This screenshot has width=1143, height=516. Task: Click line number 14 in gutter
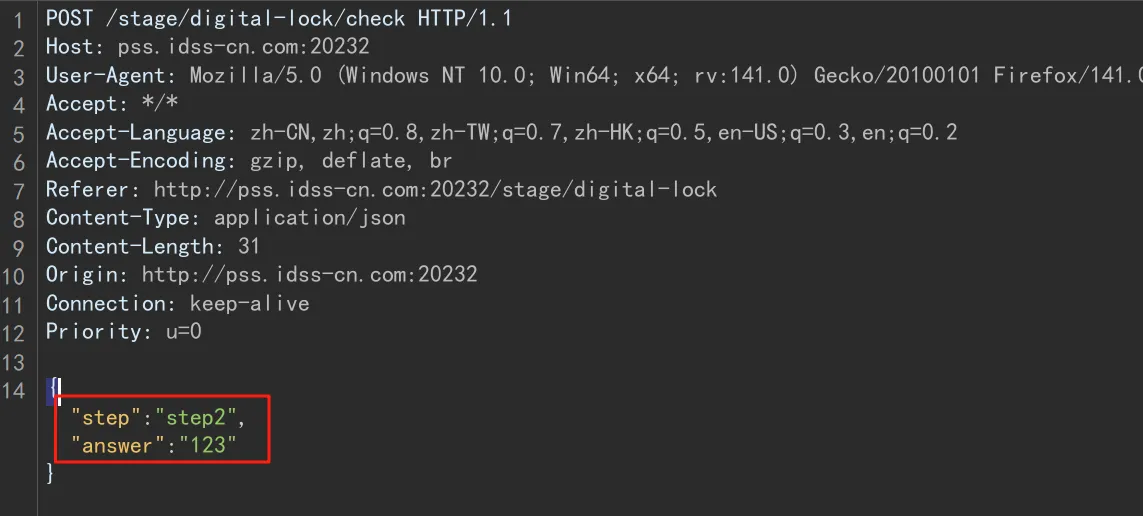tap(14, 390)
